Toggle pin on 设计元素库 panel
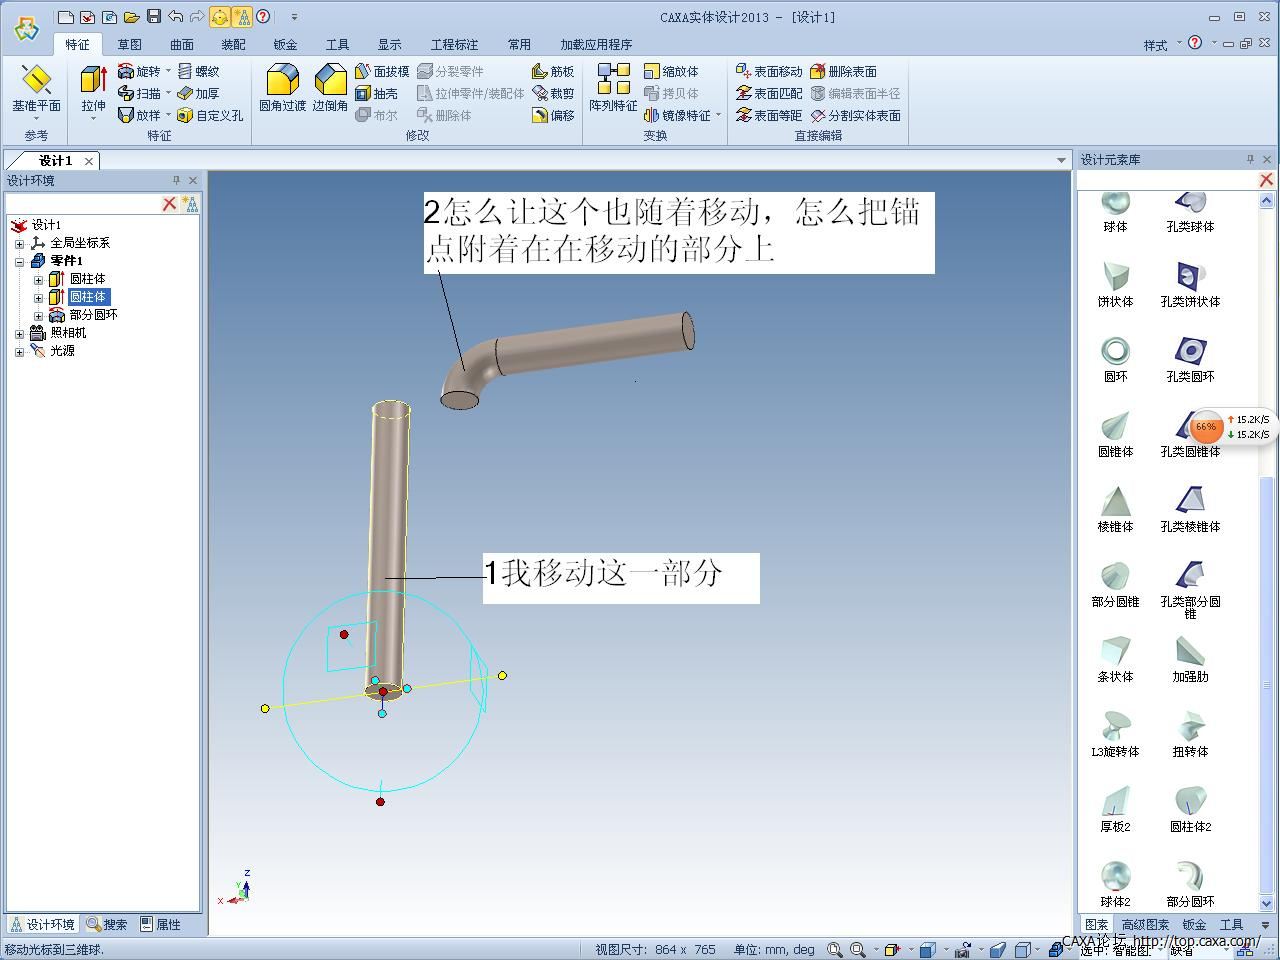This screenshot has width=1280, height=960. coord(1250,159)
